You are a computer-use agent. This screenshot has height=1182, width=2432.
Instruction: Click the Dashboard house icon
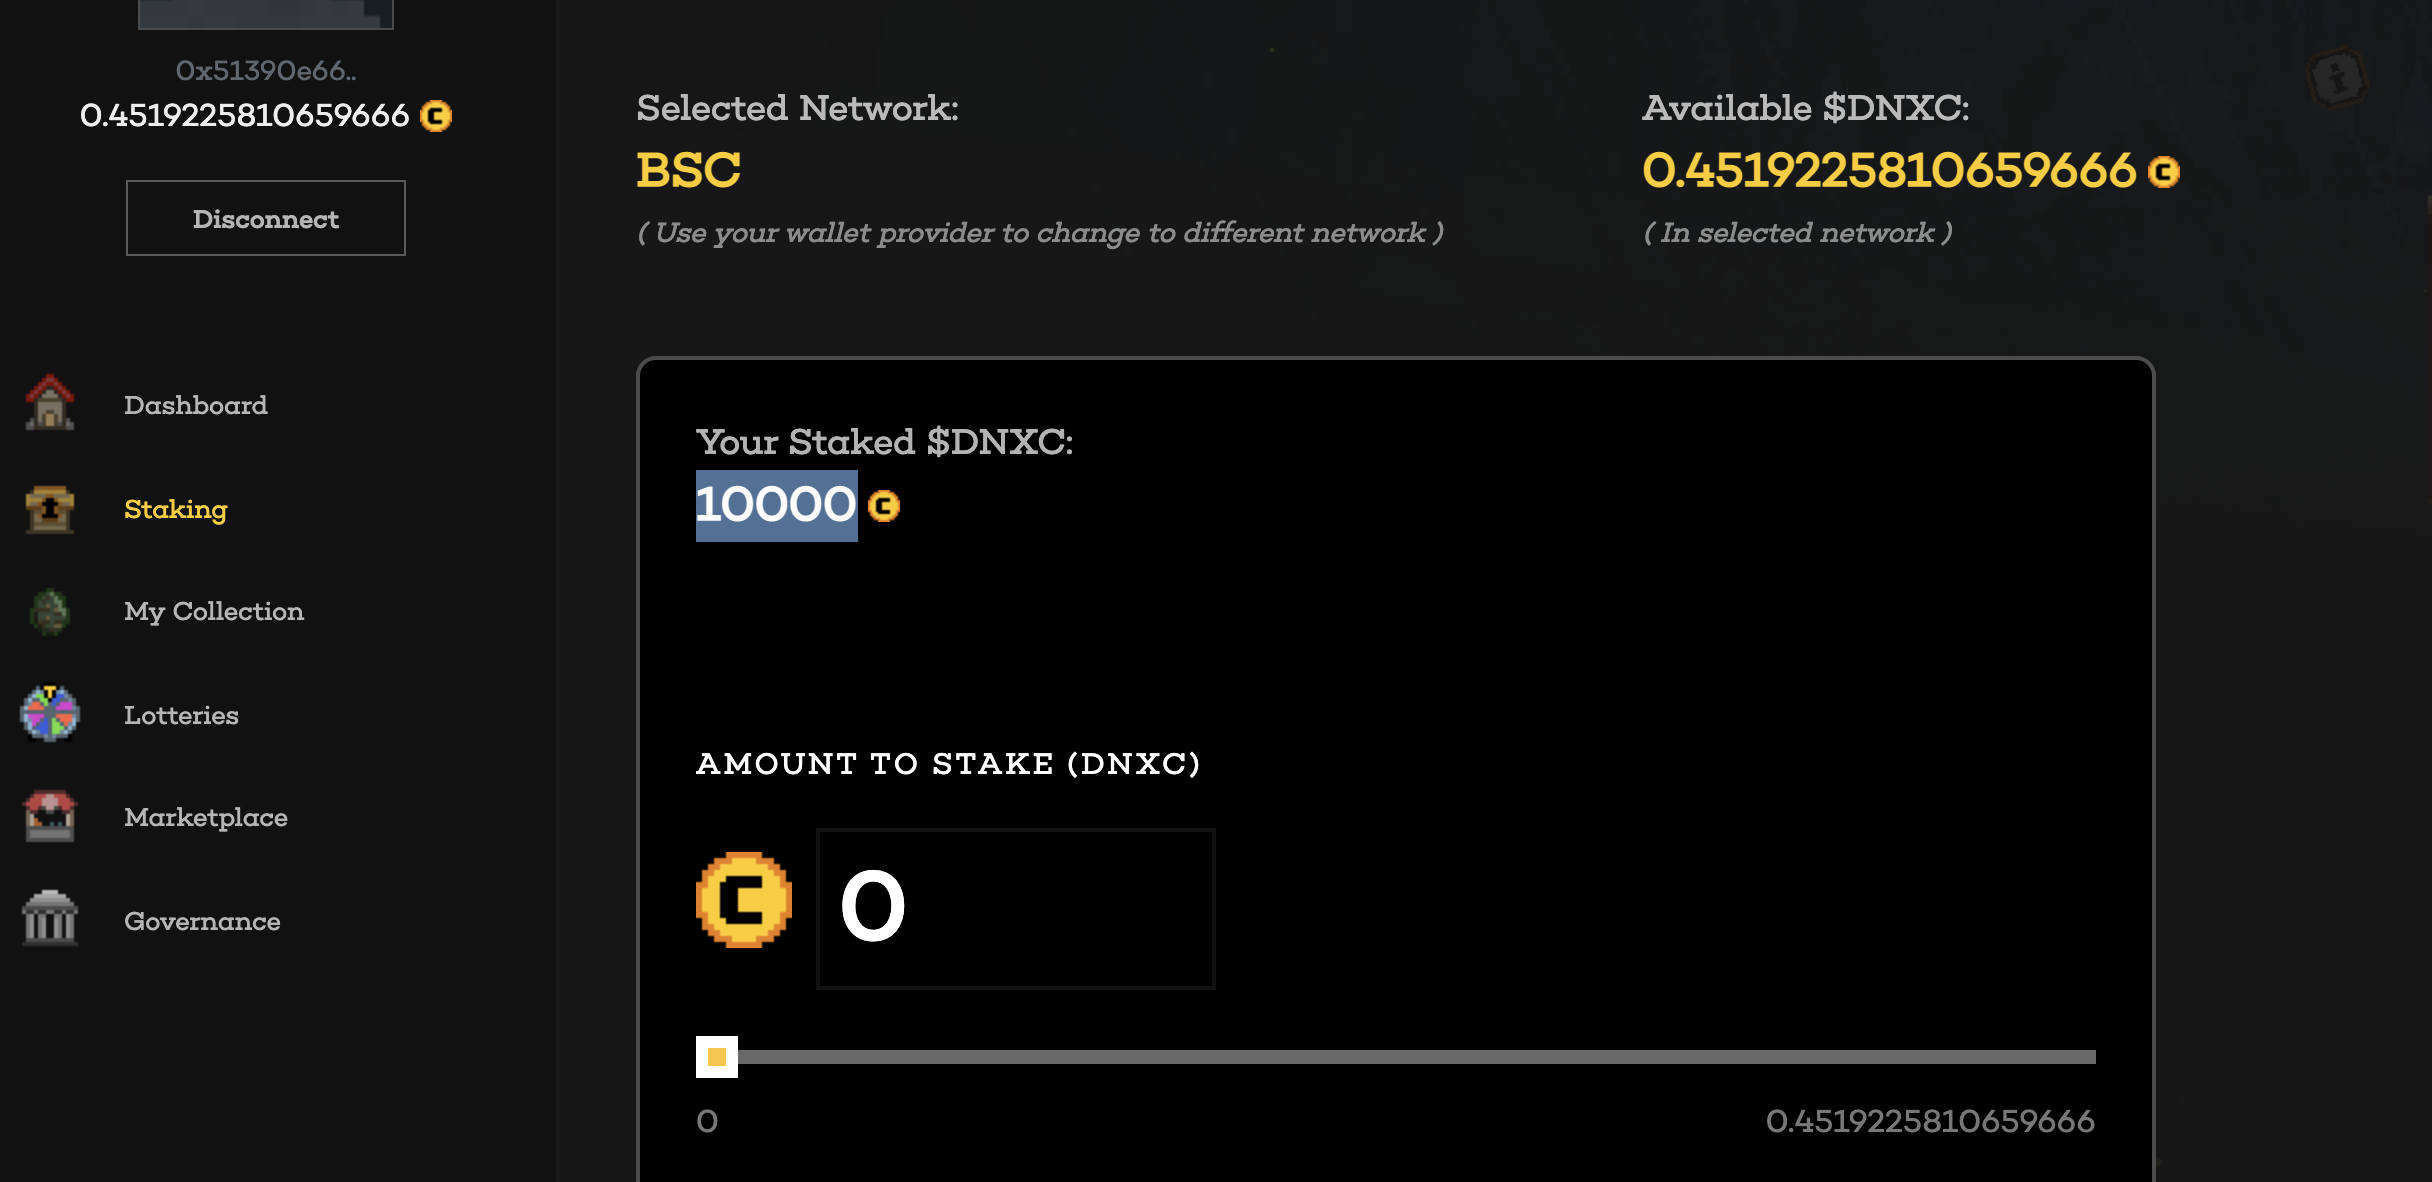(50, 403)
